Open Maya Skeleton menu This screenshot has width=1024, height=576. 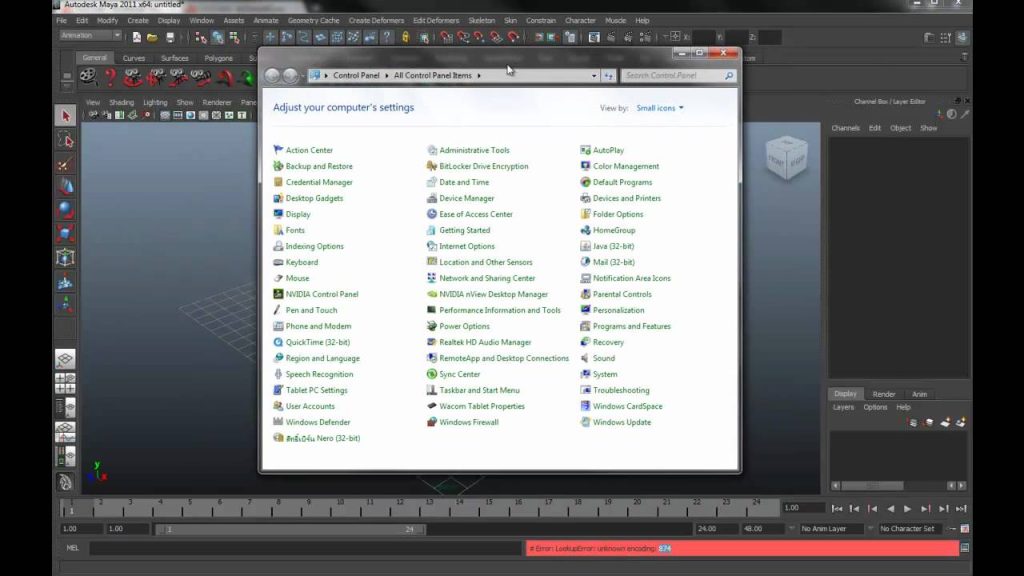(x=481, y=21)
